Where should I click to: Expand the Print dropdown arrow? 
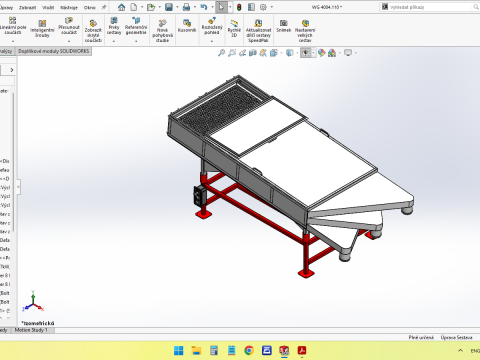(x=195, y=7)
